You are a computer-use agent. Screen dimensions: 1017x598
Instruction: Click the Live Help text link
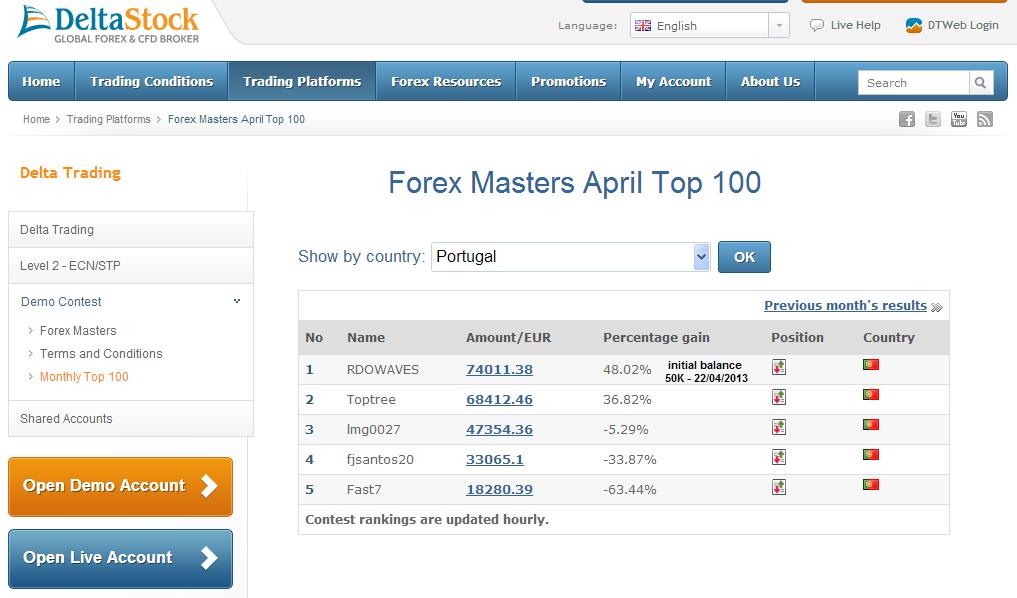coord(855,25)
